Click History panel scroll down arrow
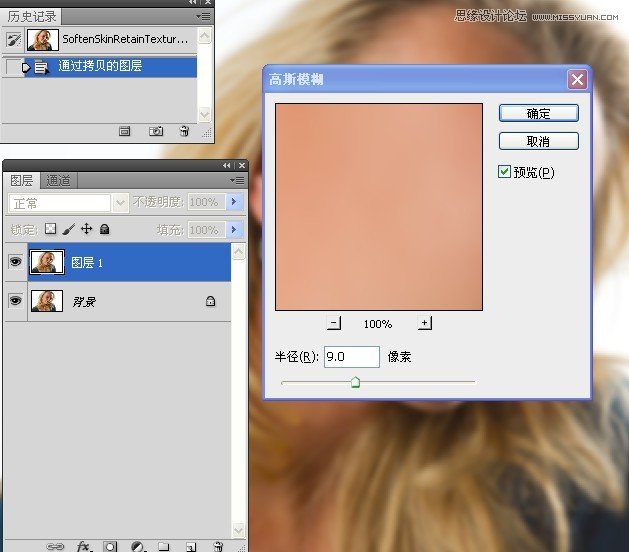The height and width of the screenshot is (552, 629). (x=204, y=114)
